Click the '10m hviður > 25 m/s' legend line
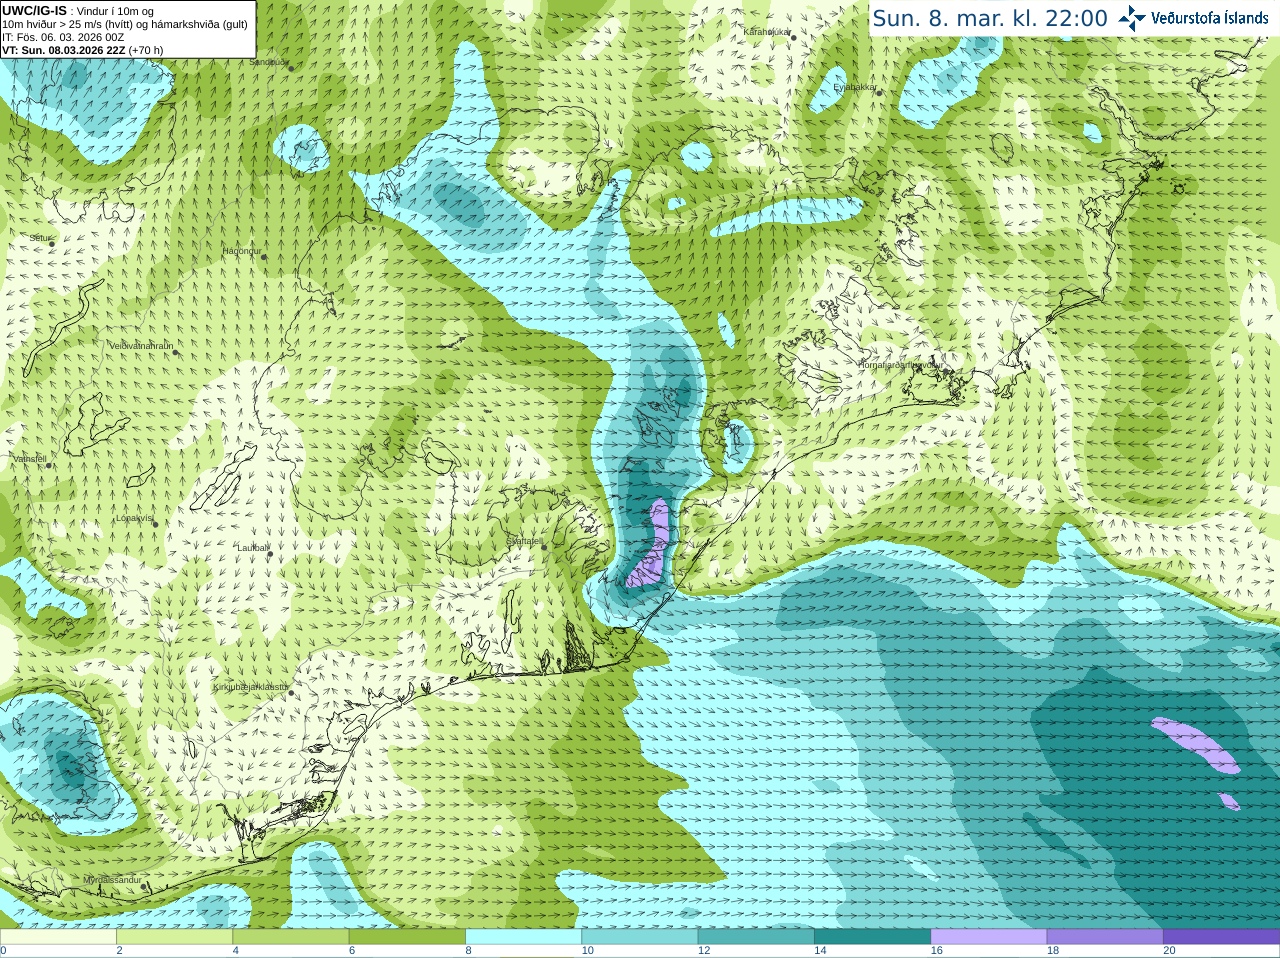 [x=125, y=24]
